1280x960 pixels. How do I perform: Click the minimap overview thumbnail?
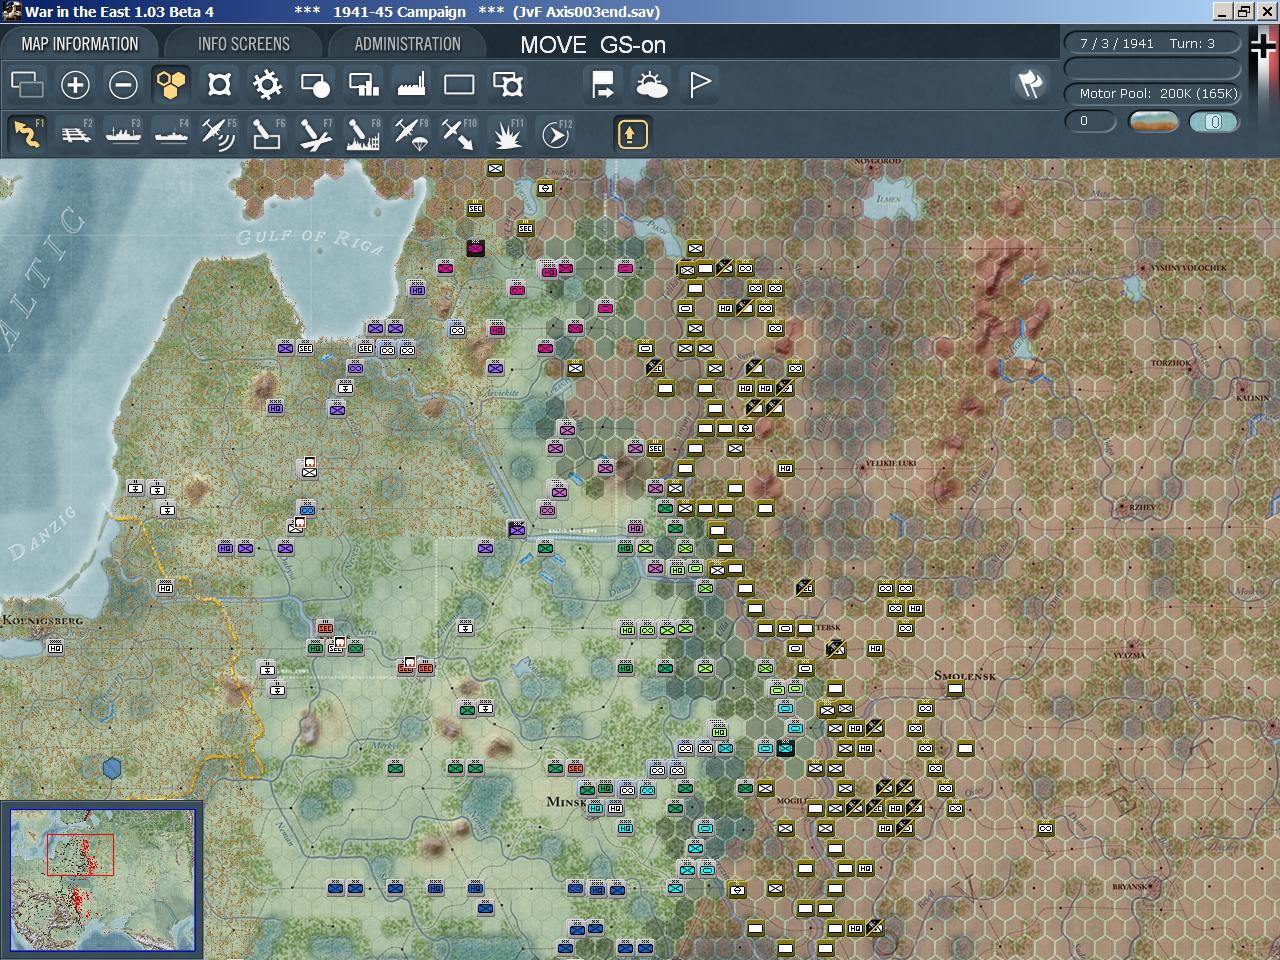102,880
